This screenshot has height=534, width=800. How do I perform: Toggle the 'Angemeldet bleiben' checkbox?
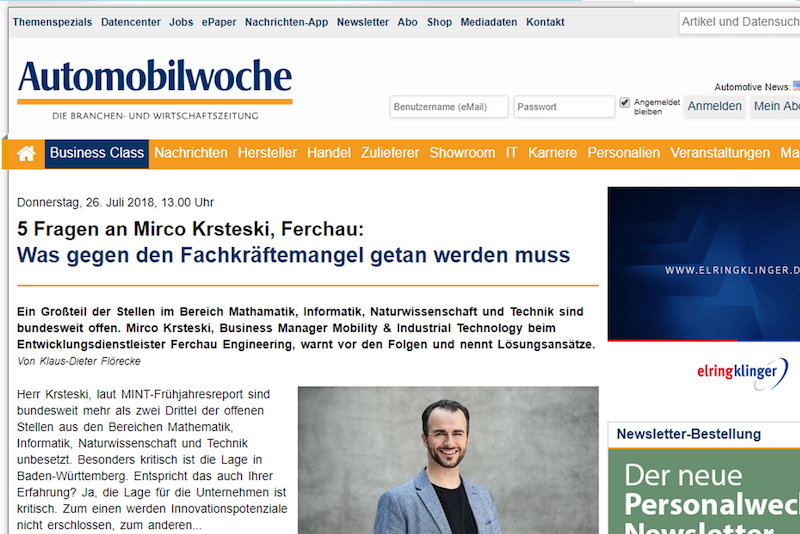pos(624,103)
